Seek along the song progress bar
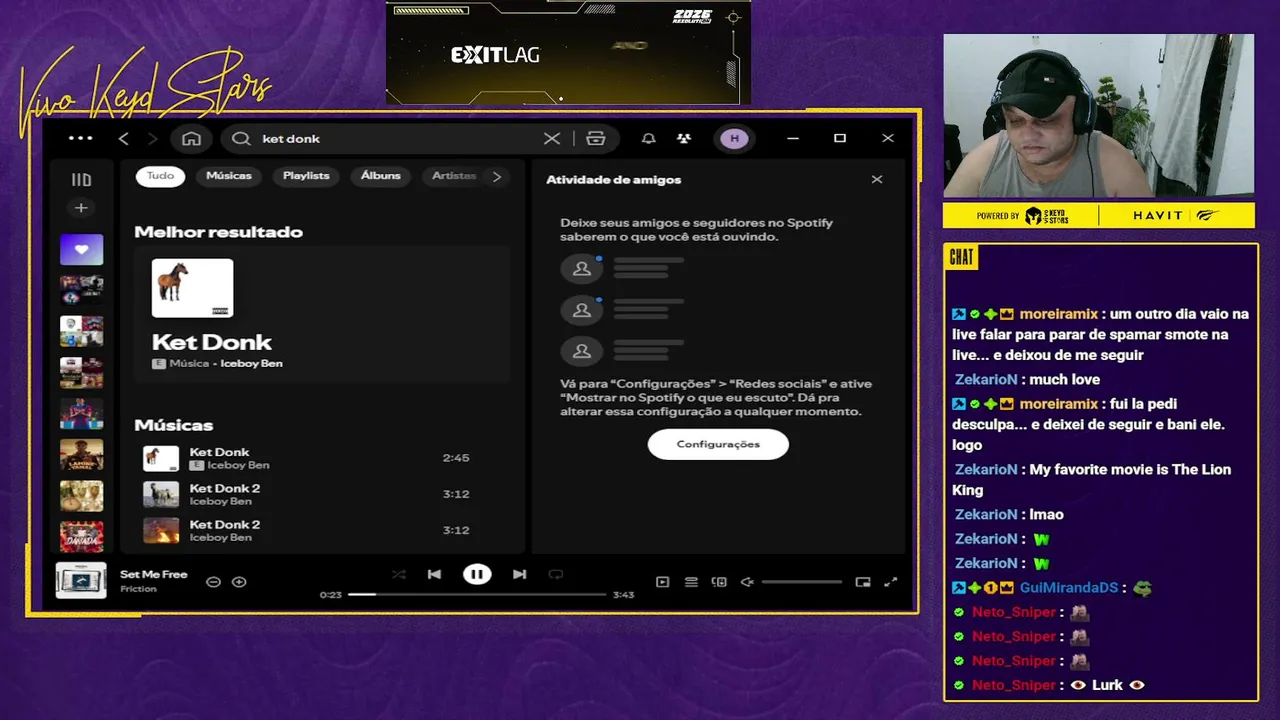The image size is (1280, 720). (477, 594)
